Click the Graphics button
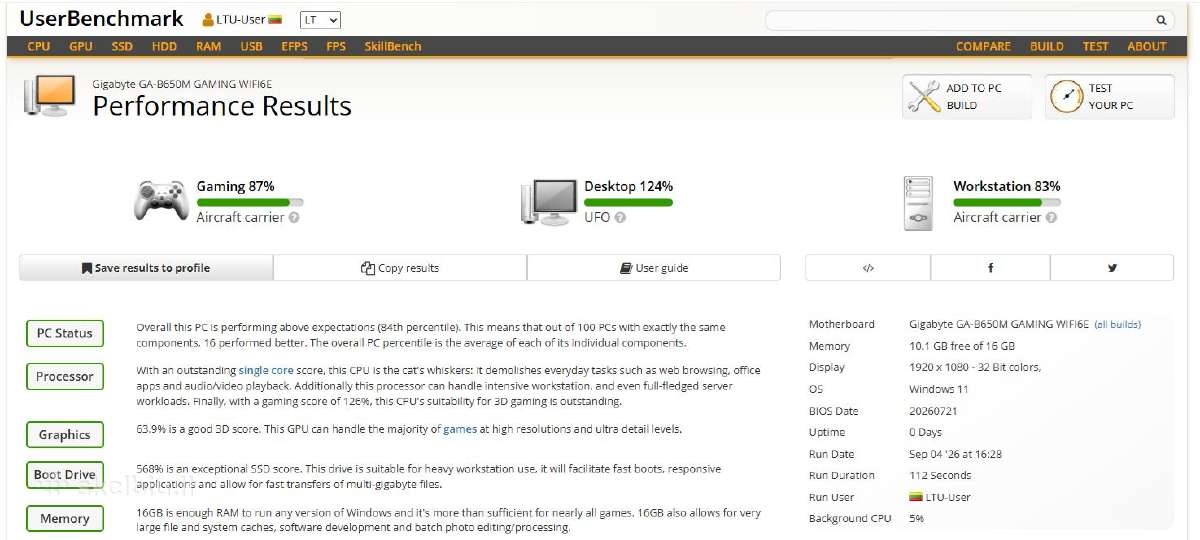The width and height of the screenshot is (1200, 540). coord(65,435)
